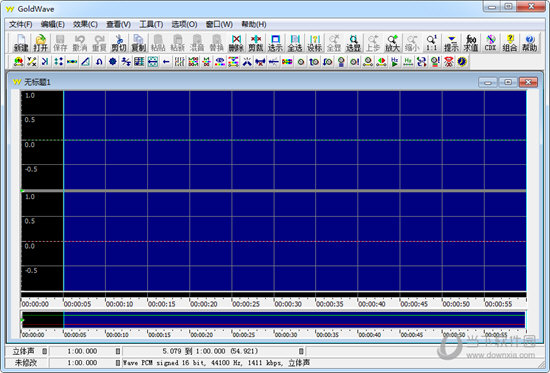This screenshot has height=373, width=550.
Task: Click the 新建 (New) toolbar button
Action: pos(21,43)
